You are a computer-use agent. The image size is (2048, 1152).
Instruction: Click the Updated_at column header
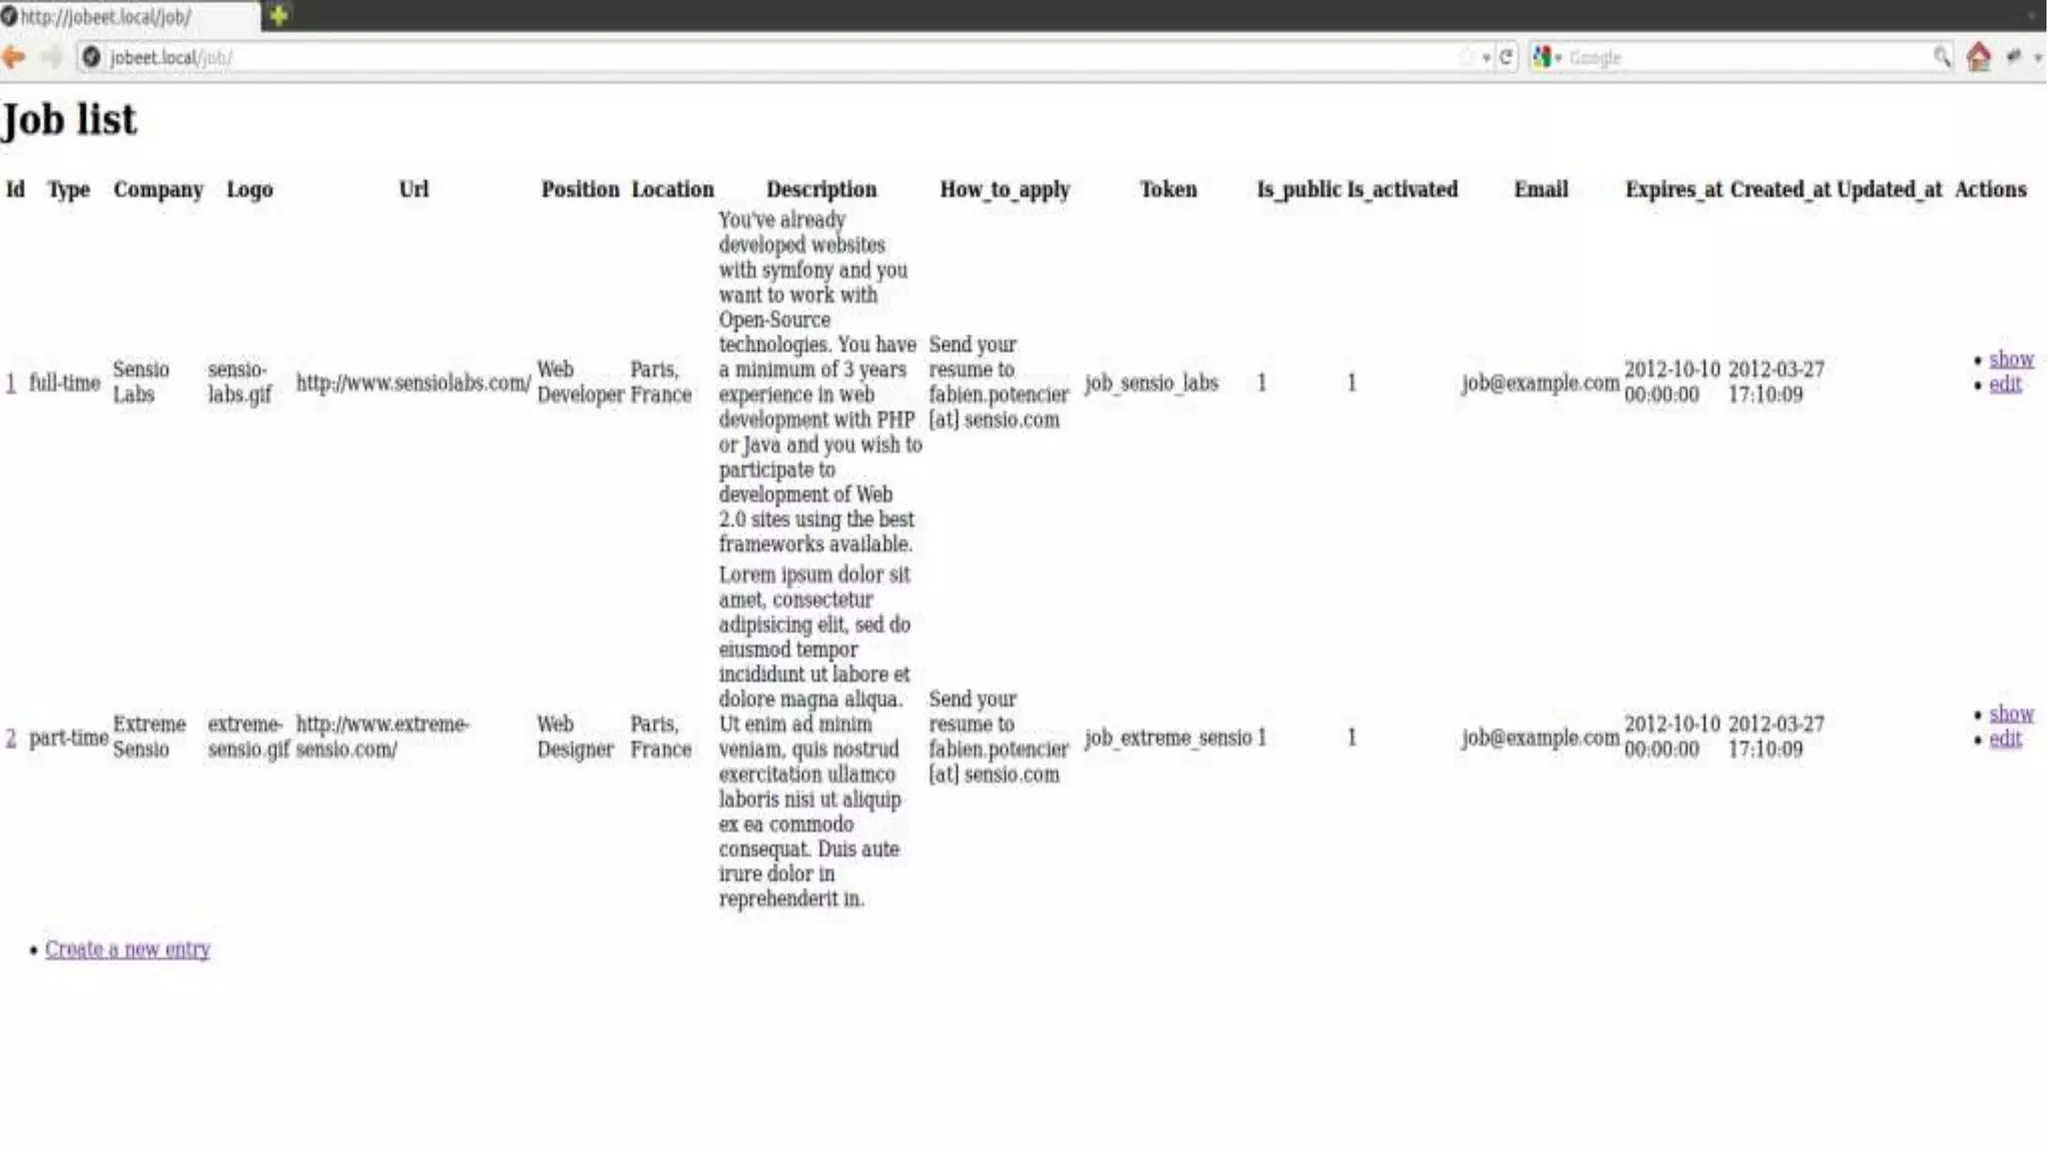(x=1889, y=189)
